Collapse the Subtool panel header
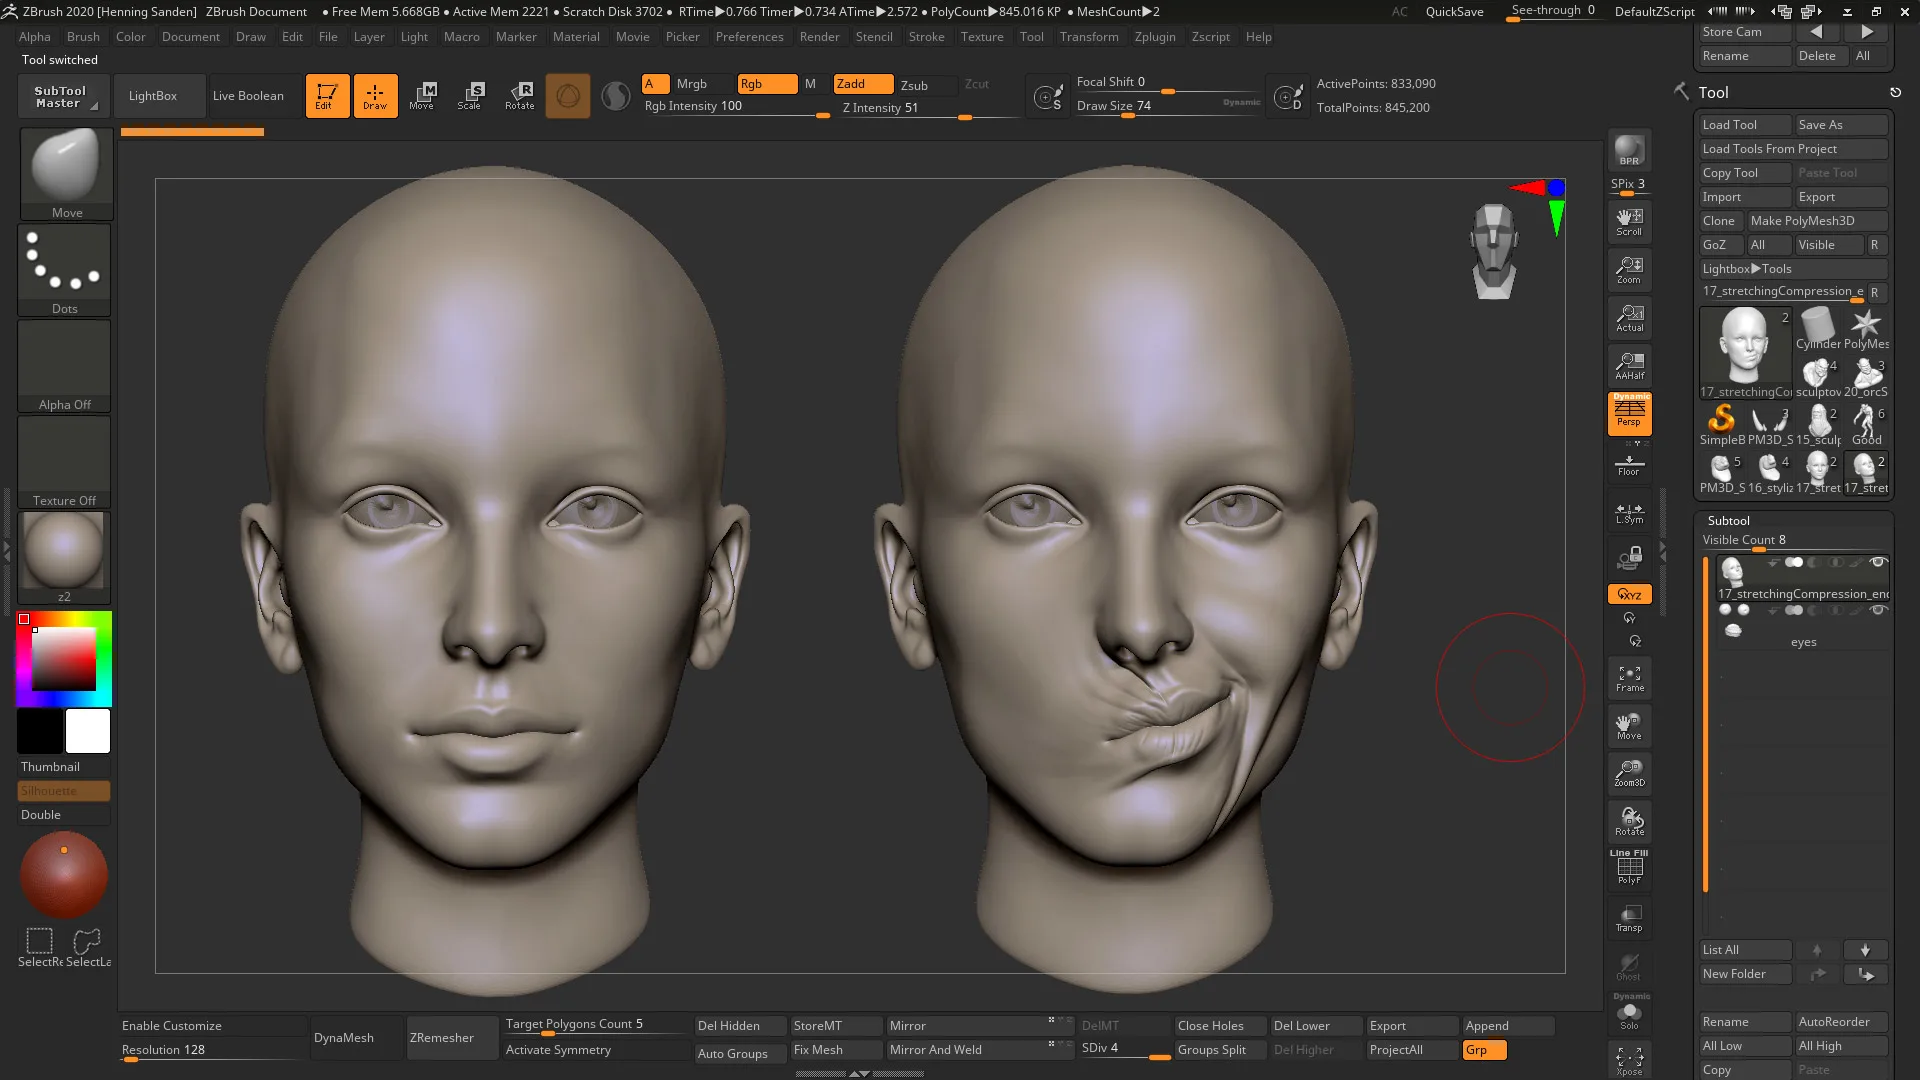This screenshot has width=1920, height=1080. pyautogui.click(x=1729, y=520)
